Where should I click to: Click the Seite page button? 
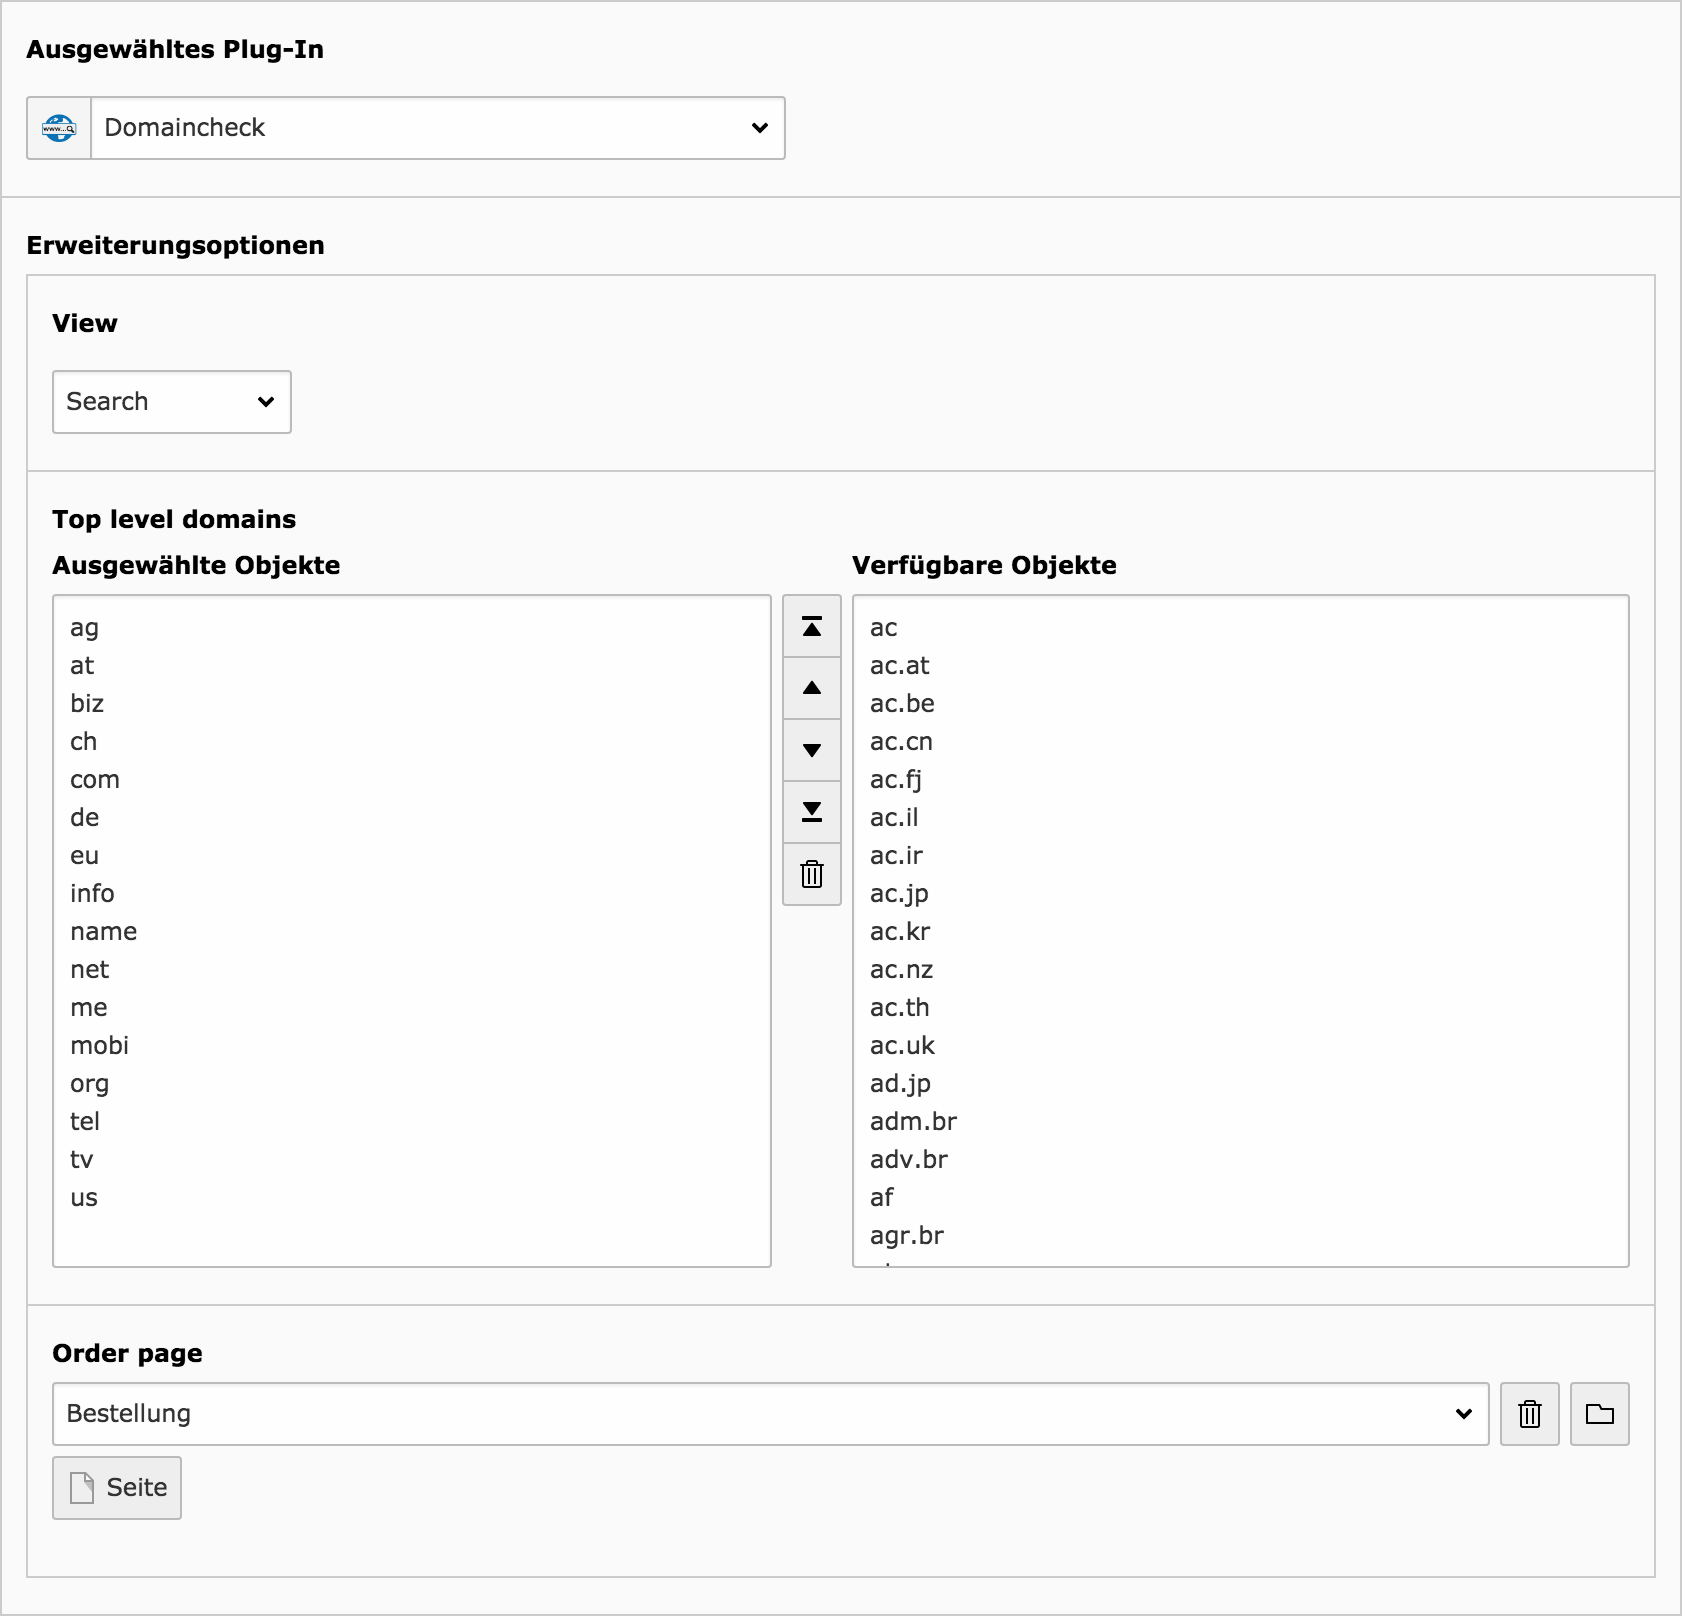[x=117, y=1488]
